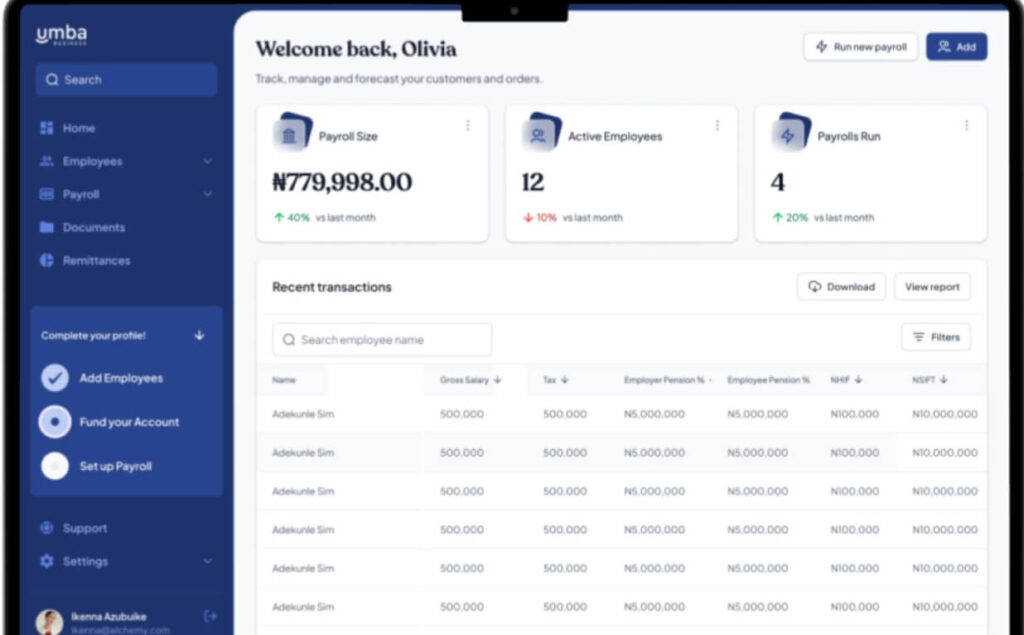This screenshot has height=635, width=1024.
Task: Select the Home icon in the sidebar
Action: [45, 128]
